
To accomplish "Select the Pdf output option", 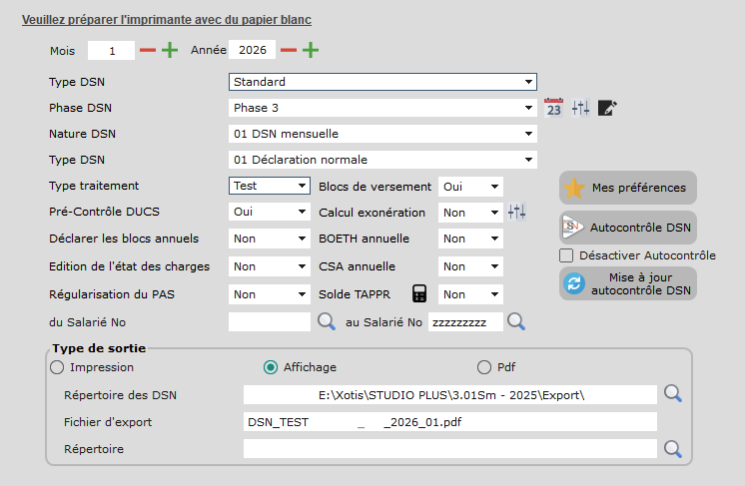I will click(485, 367).
